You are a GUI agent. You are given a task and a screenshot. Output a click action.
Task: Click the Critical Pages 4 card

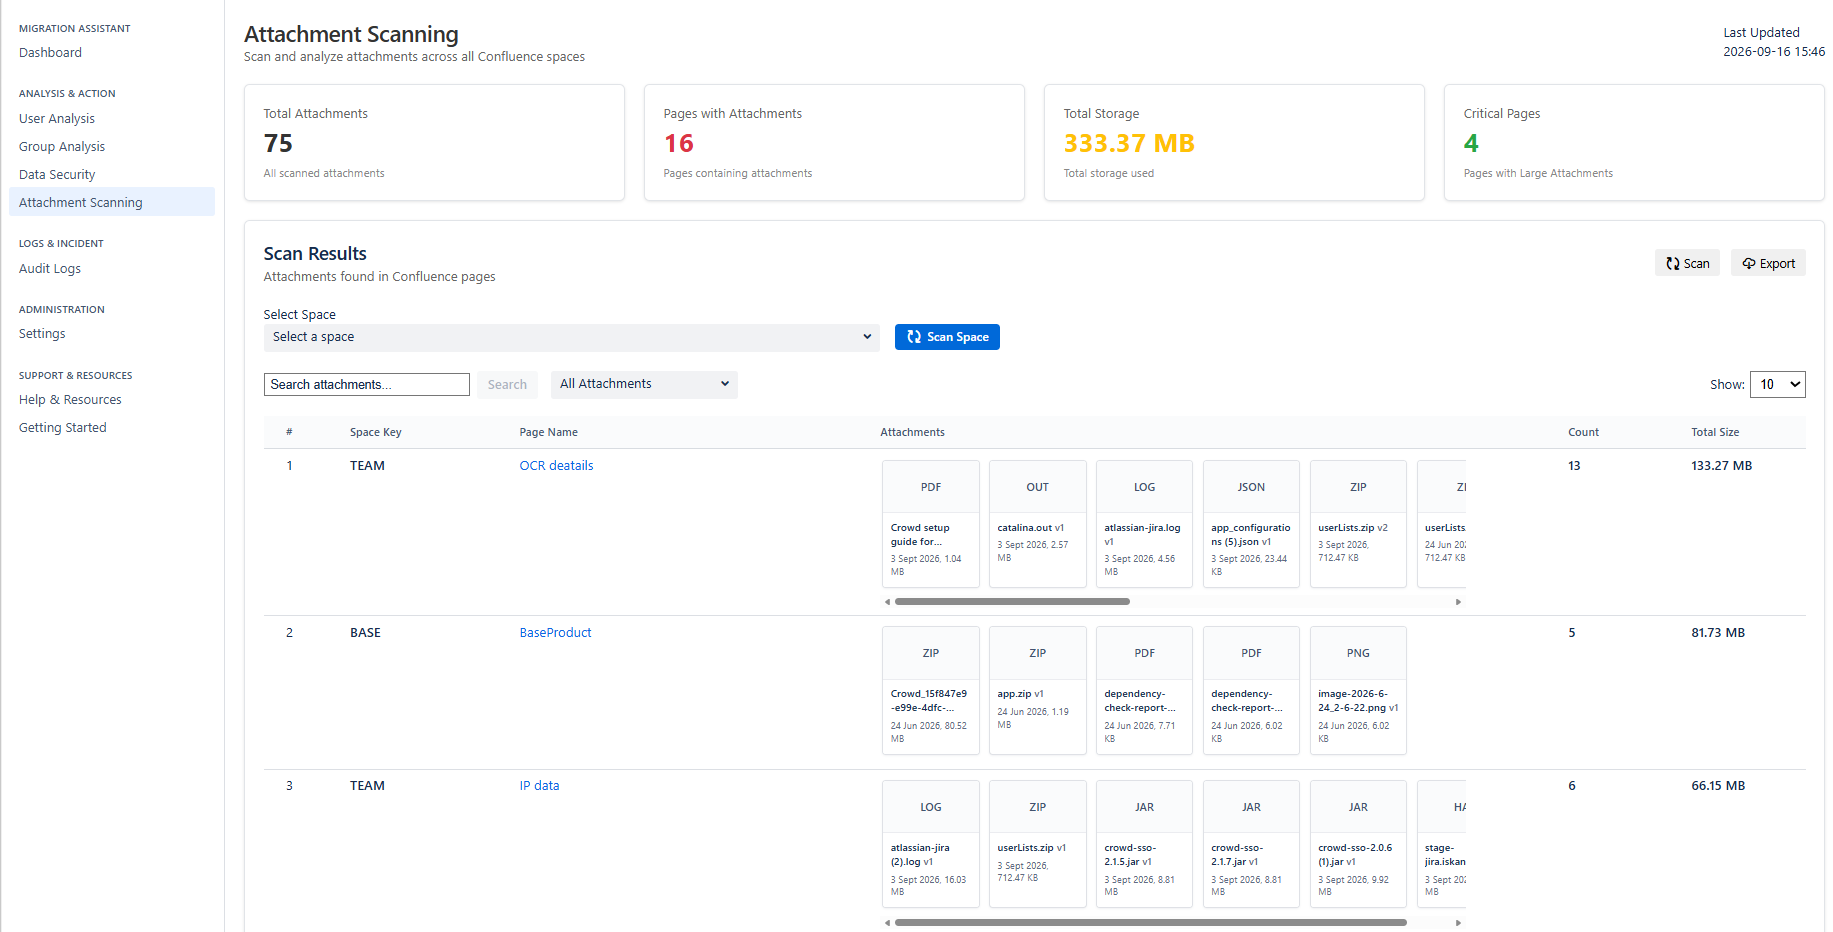[1634, 143]
